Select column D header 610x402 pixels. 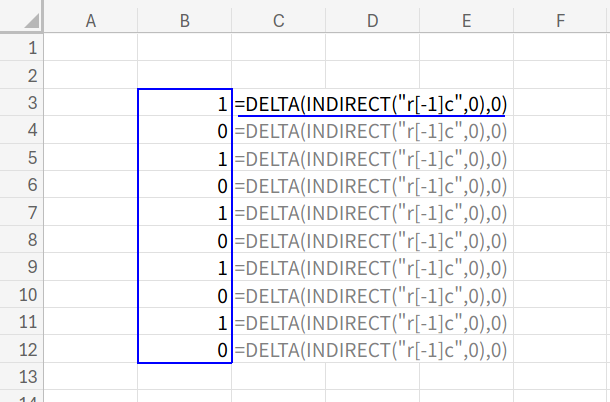pos(373,18)
